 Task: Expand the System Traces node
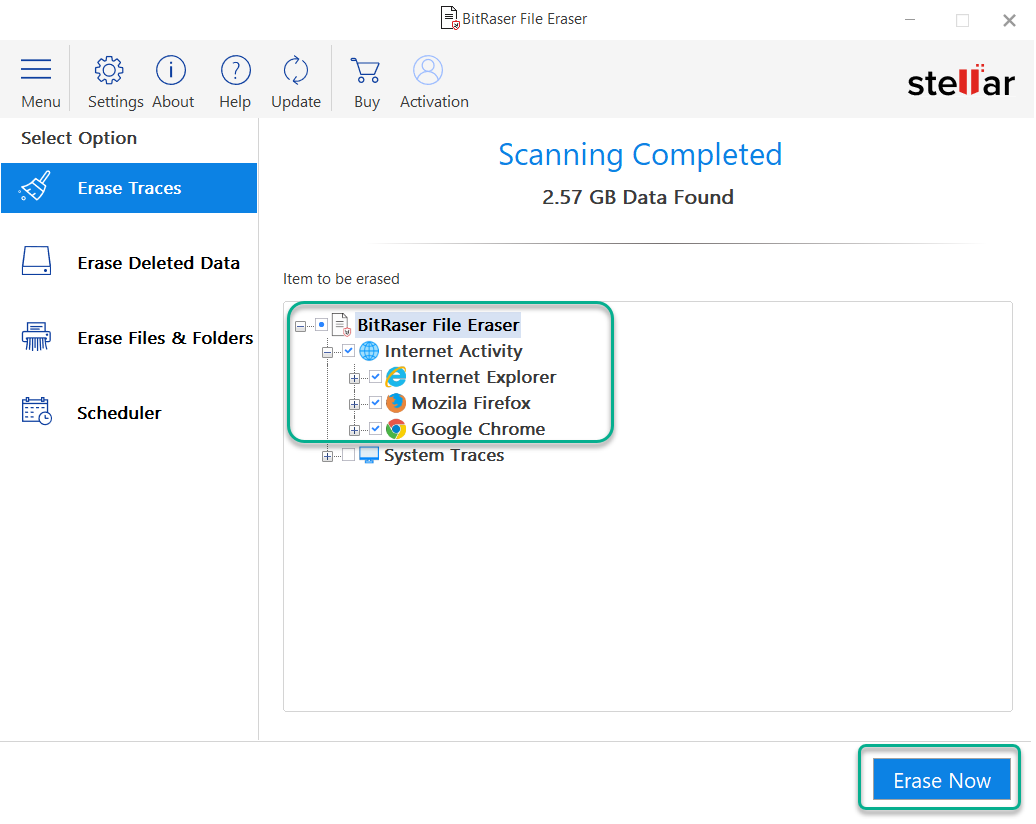(328, 456)
